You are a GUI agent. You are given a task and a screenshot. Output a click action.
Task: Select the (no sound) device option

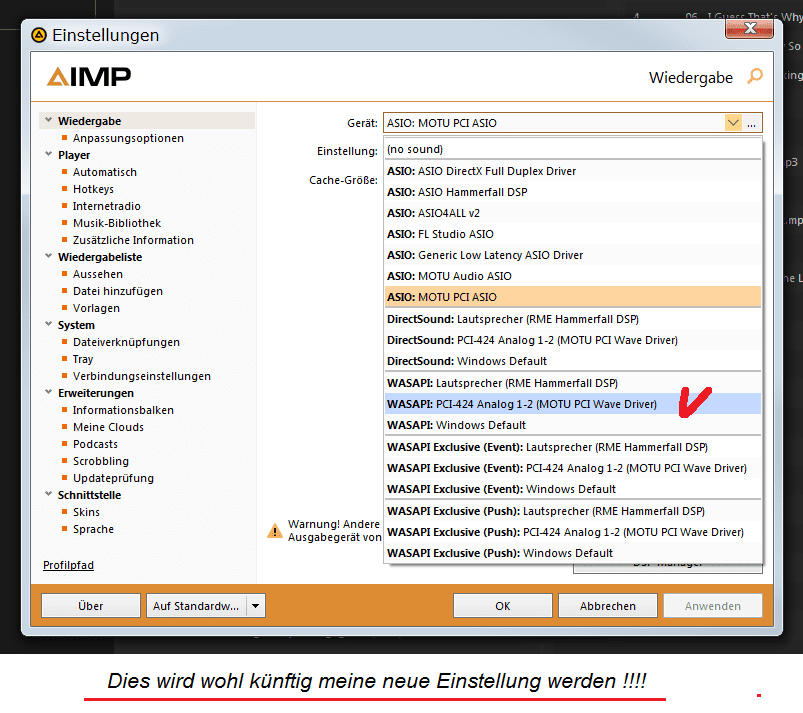pos(573,149)
